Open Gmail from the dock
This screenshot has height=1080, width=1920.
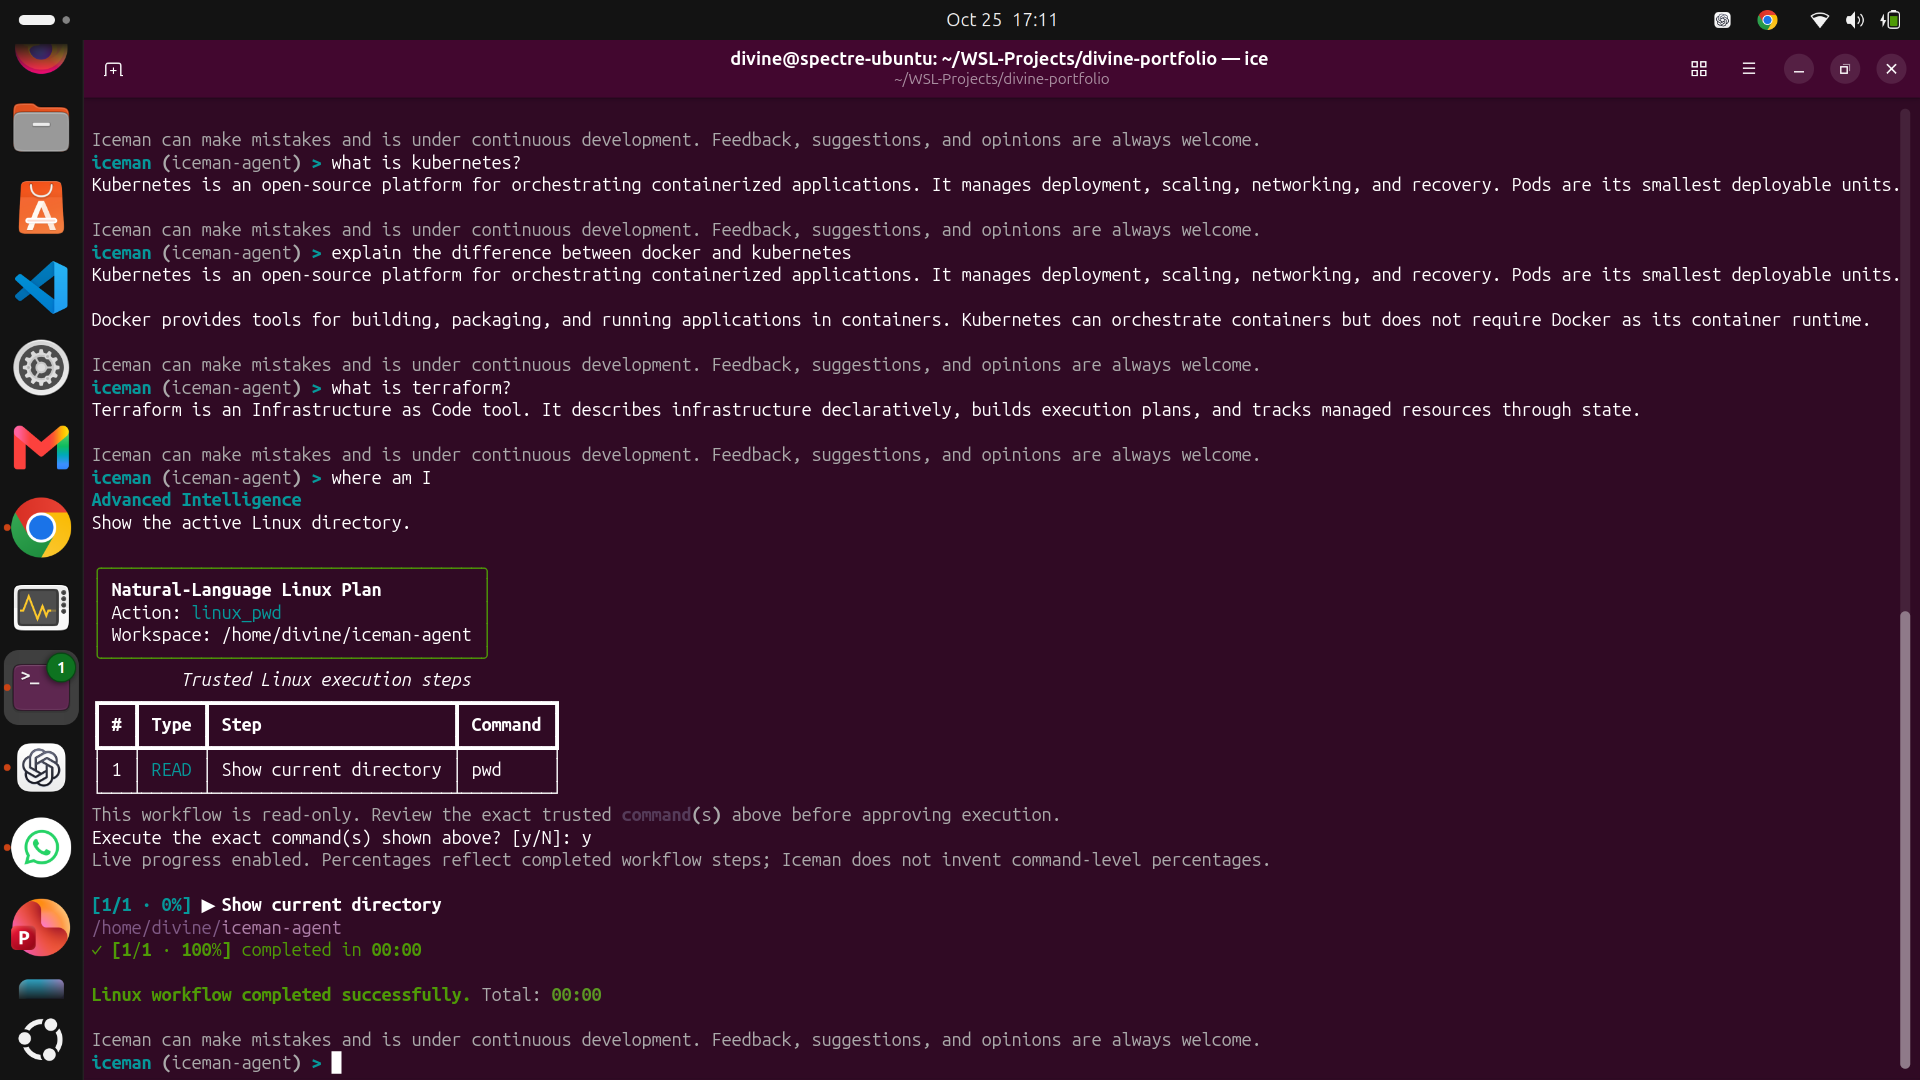[41, 448]
